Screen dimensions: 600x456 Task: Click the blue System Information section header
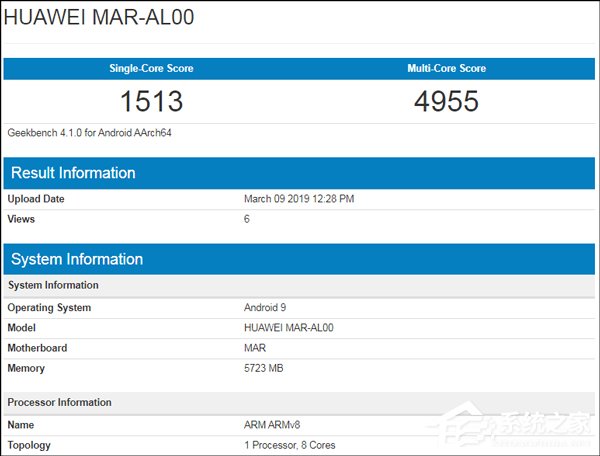point(77,259)
